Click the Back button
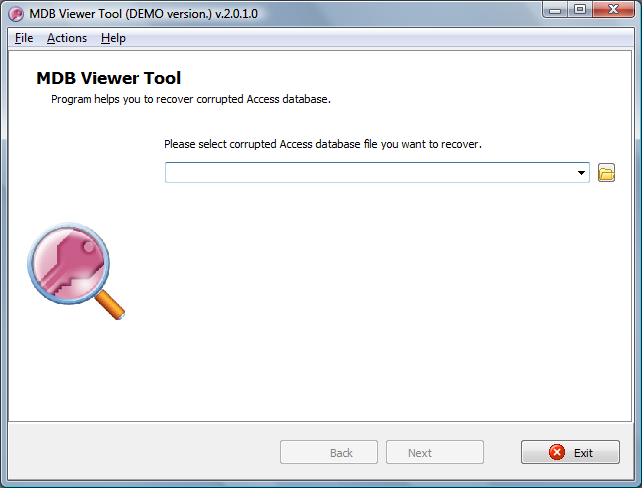 [x=329, y=452]
